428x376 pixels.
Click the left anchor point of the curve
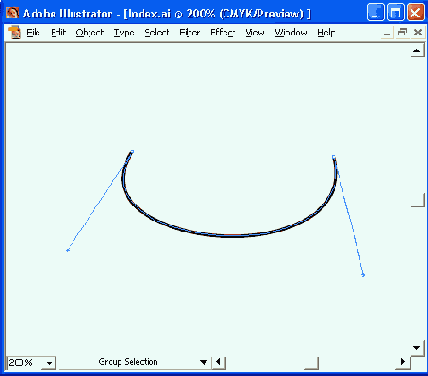pyautogui.click(x=132, y=152)
